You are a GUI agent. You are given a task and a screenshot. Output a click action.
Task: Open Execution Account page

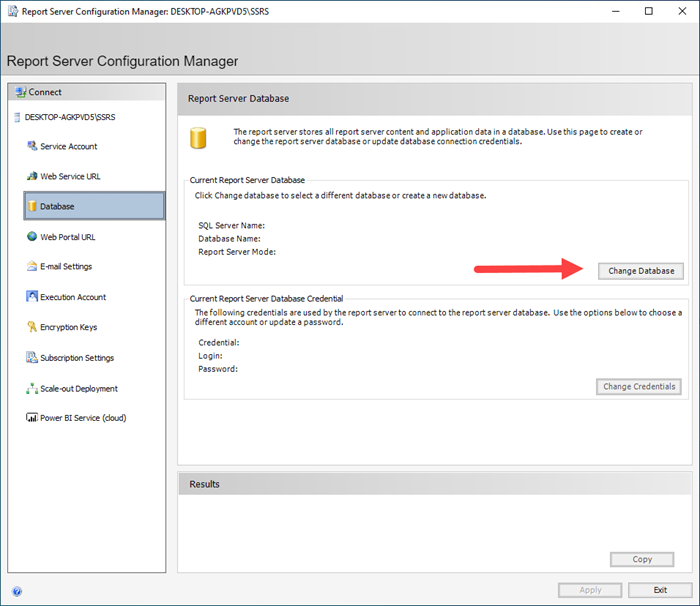click(73, 297)
